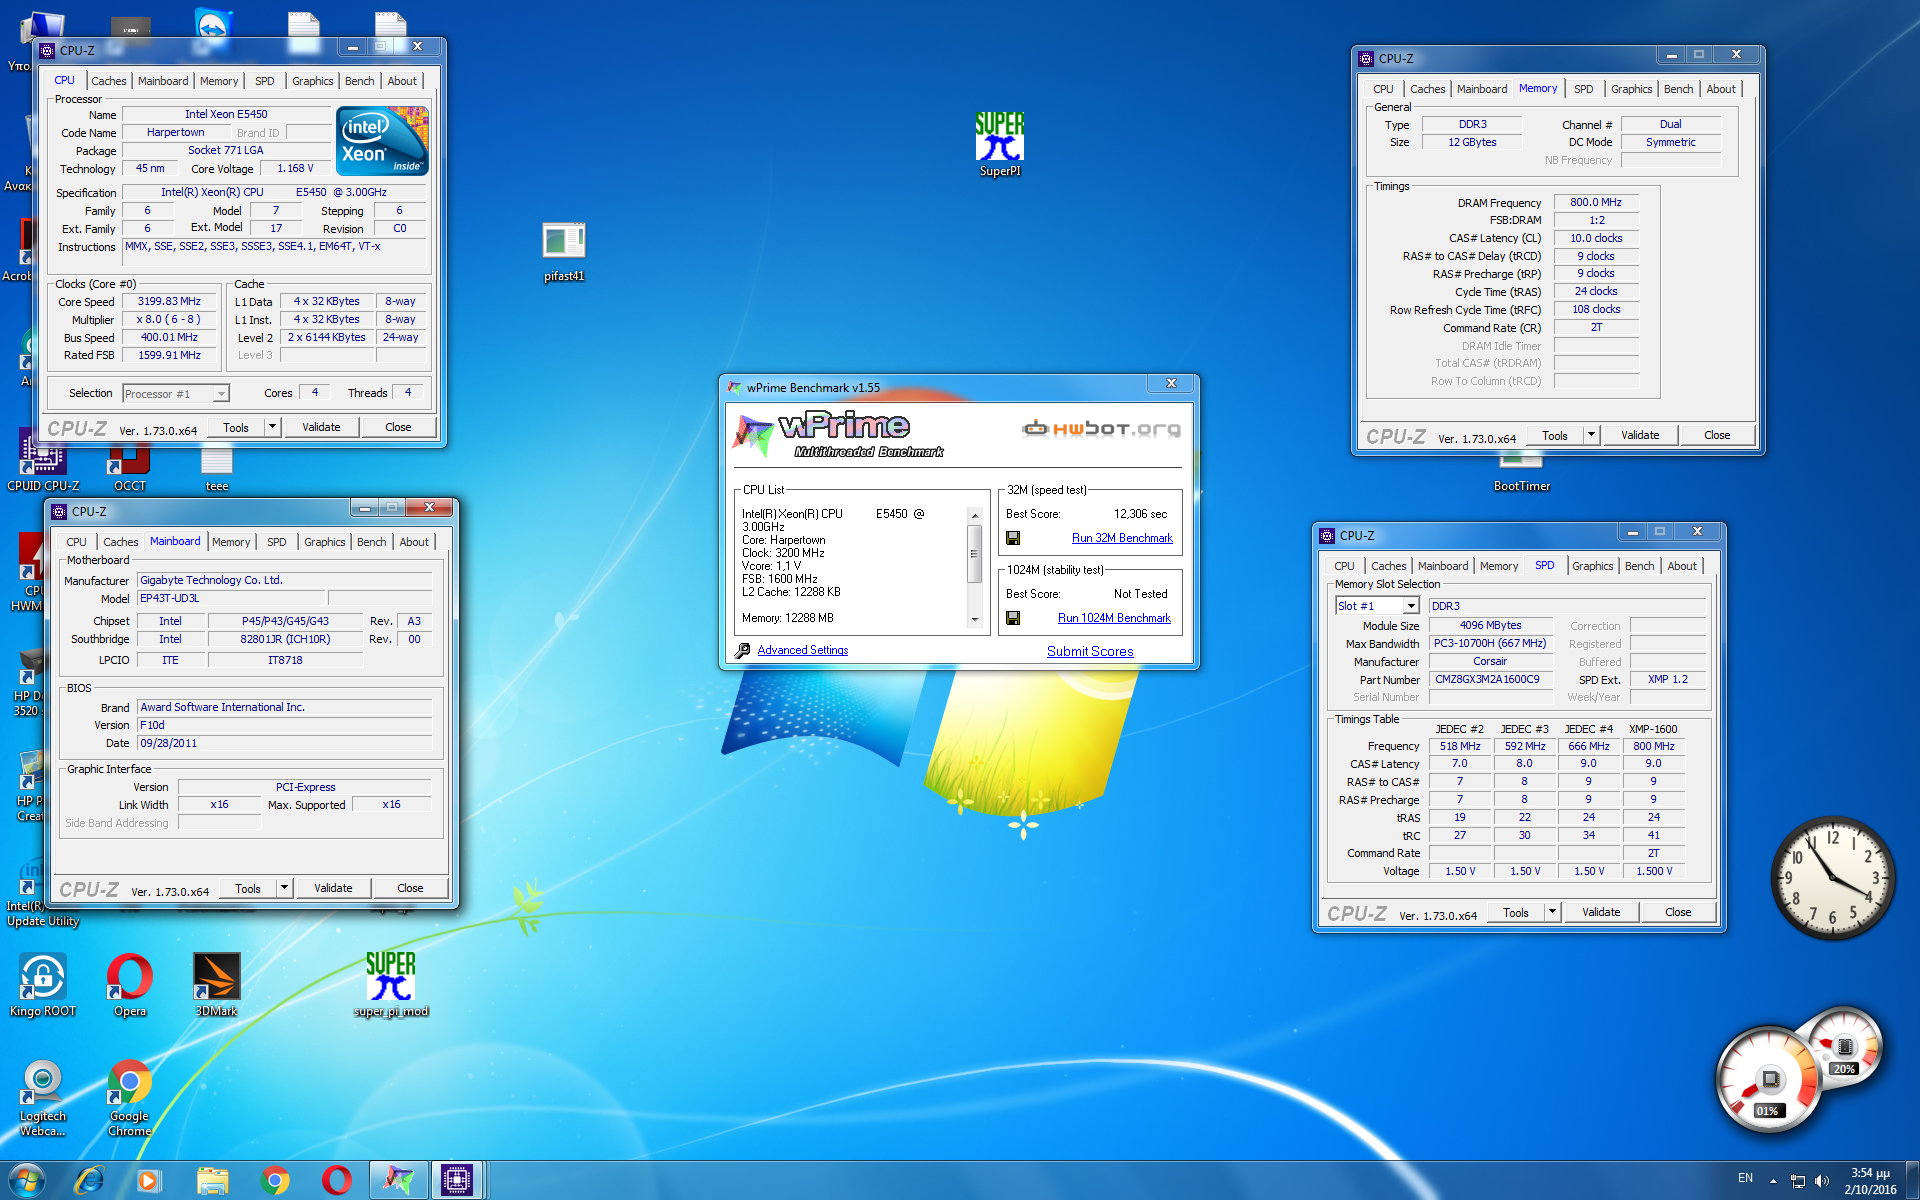
Task: Click the taskbar date and time
Action: [1870, 1181]
